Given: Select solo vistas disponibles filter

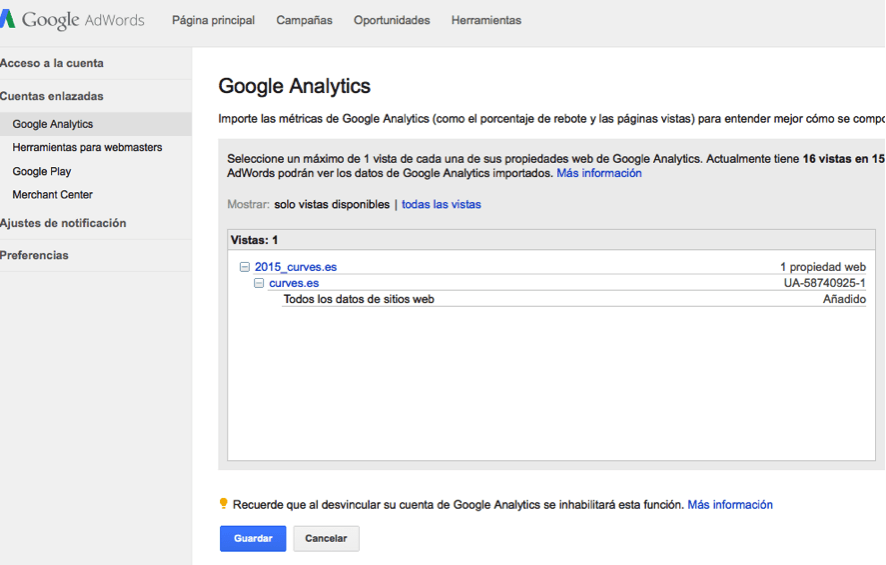Looking at the screenshot, I should click(332, 205).
